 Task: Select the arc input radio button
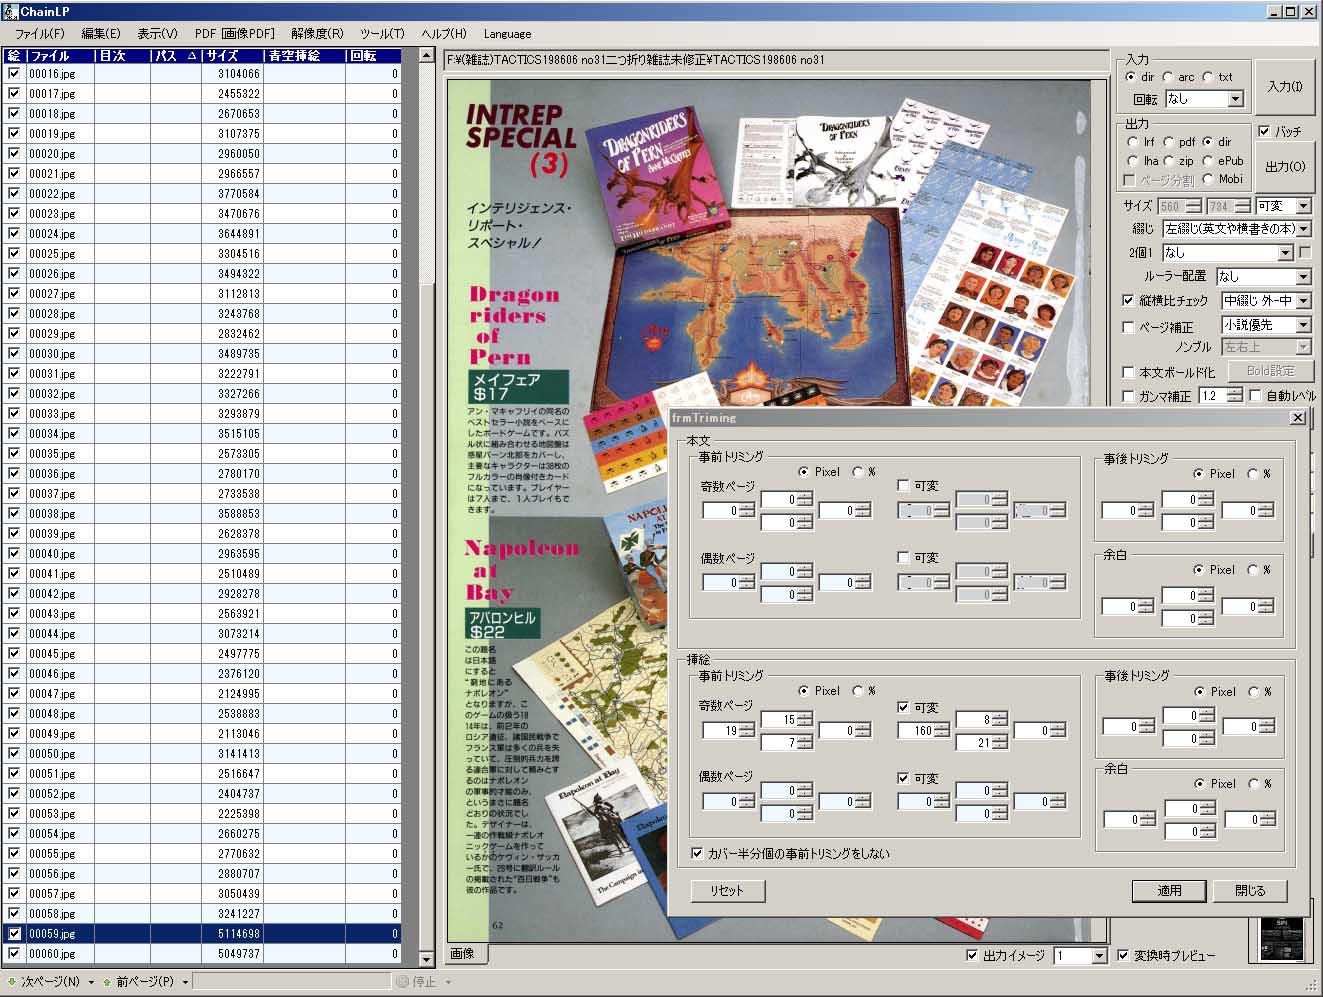(1168, 77)
